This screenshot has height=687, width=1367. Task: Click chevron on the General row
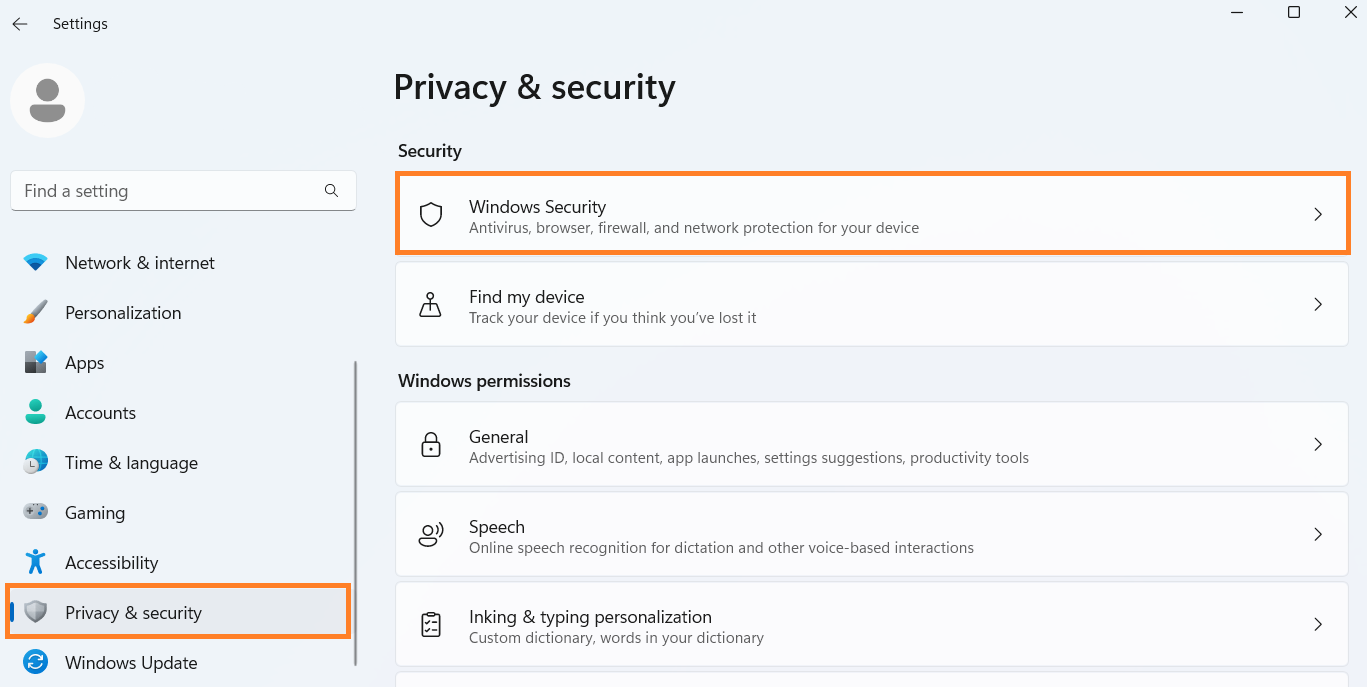point(1318,445)
